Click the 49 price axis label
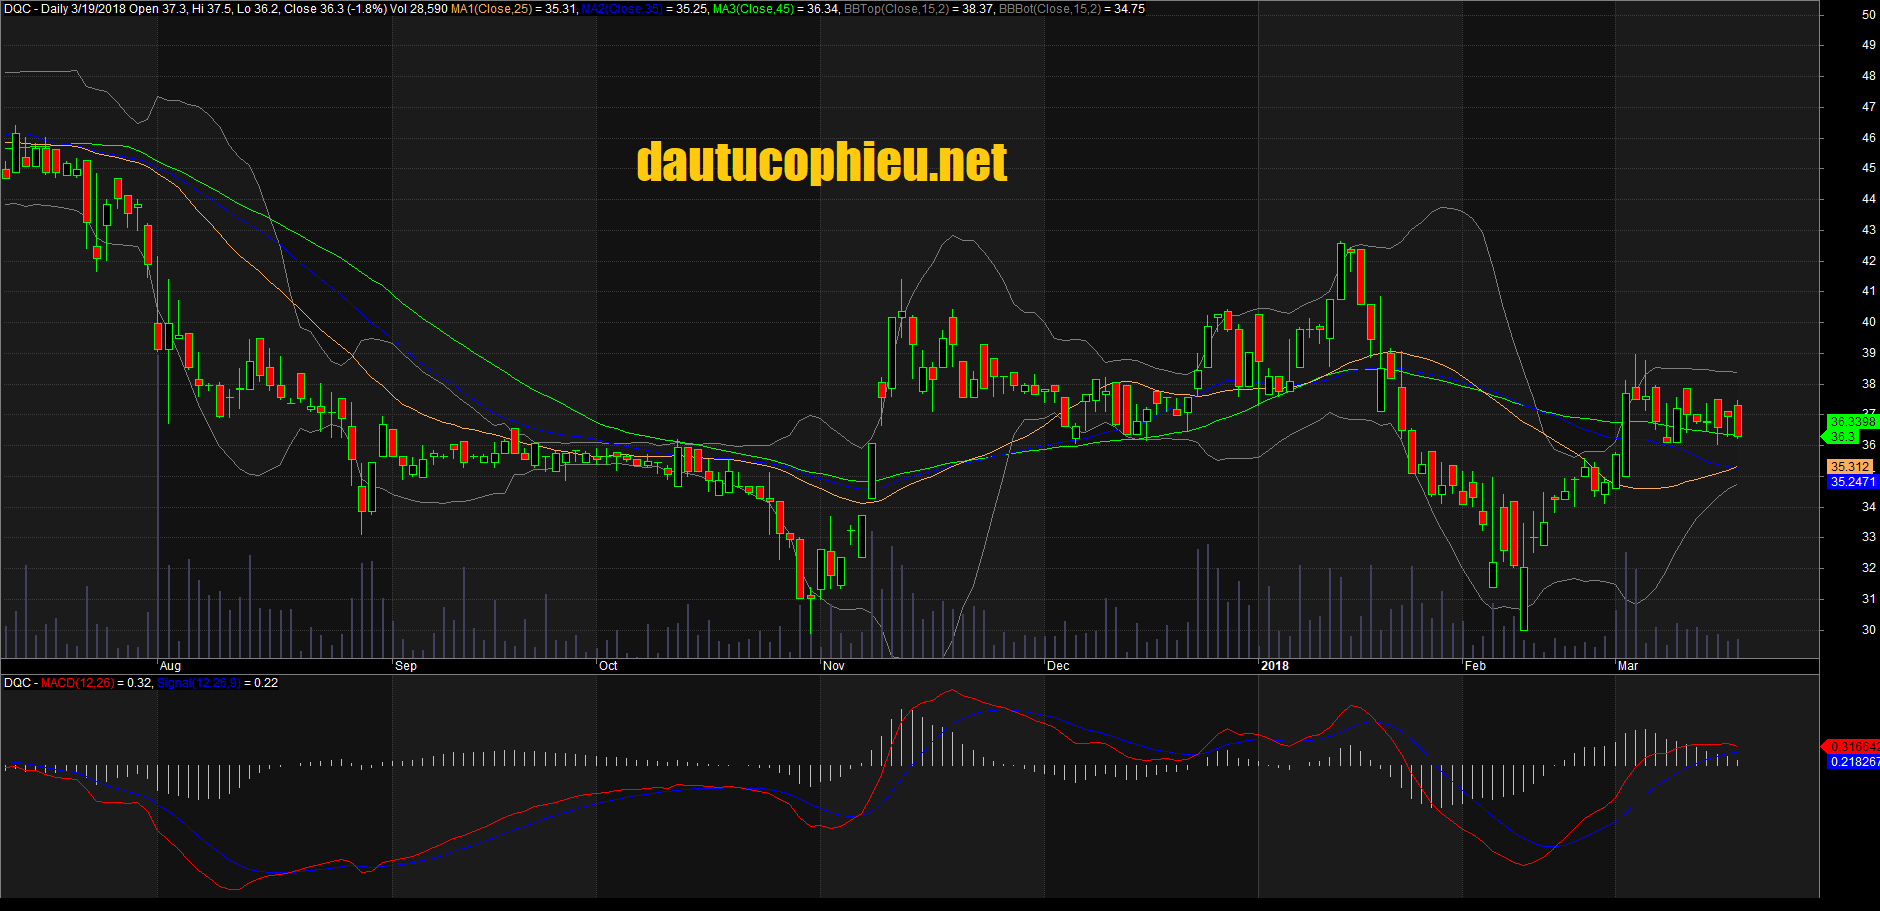 coord(1868,45)
